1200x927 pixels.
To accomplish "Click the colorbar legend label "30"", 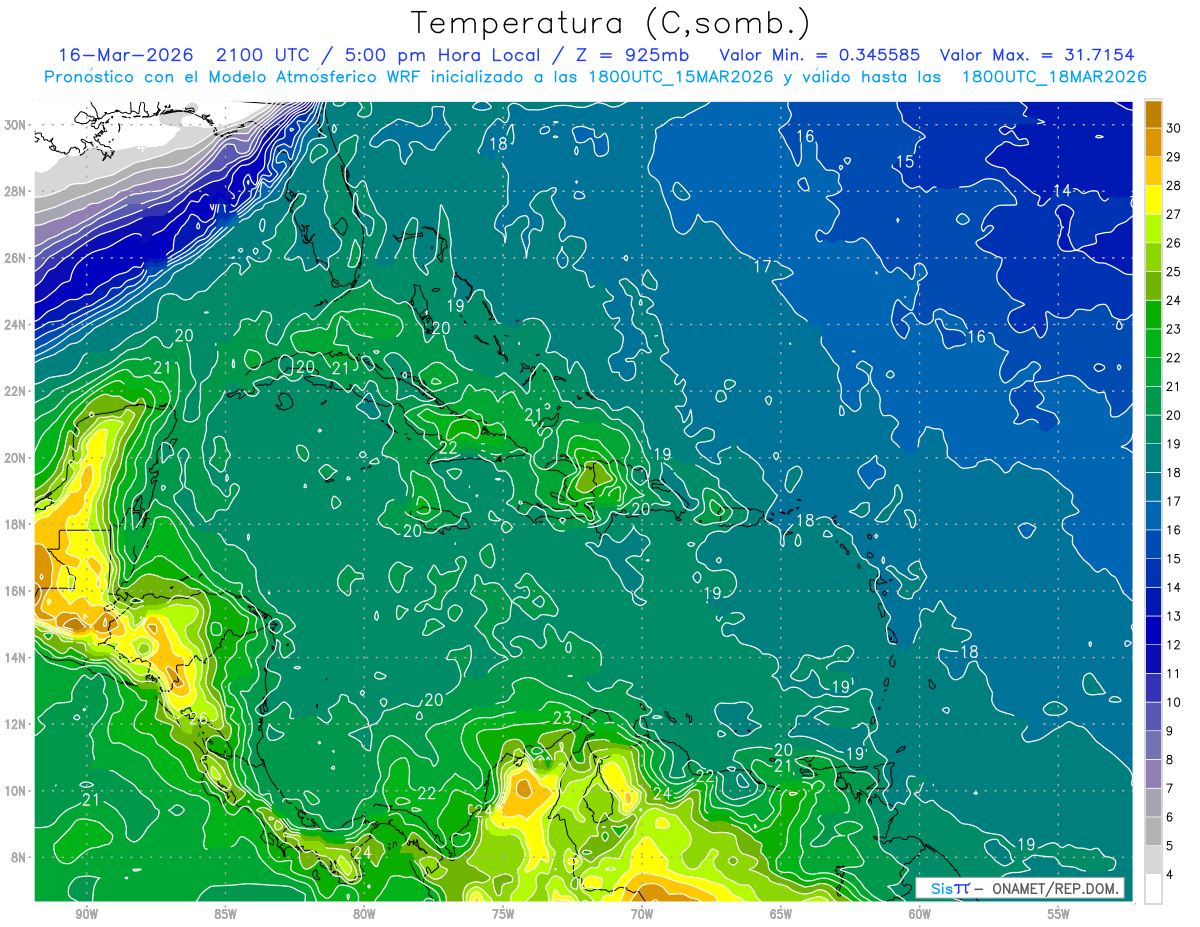I will pos(1174,127).
